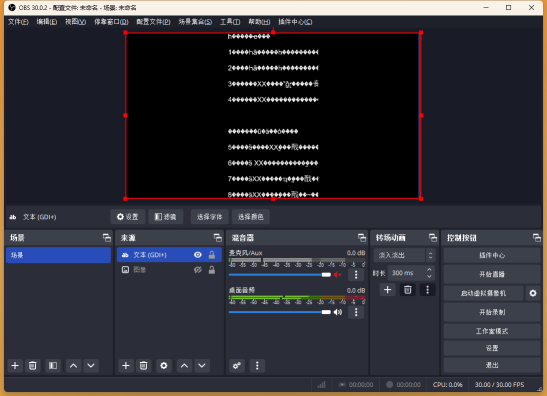Increase transition duration stepper up
This screenshot has height=396, width=547.
pos(429,270)
